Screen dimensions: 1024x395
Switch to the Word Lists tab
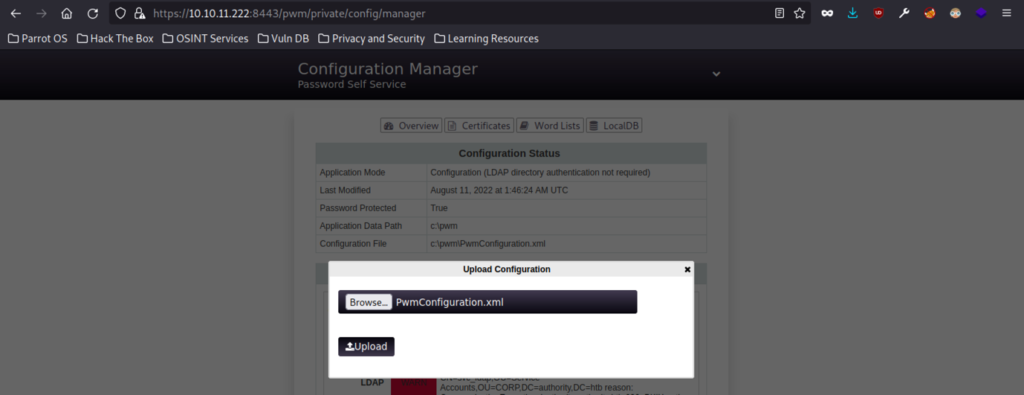point(550,125)
